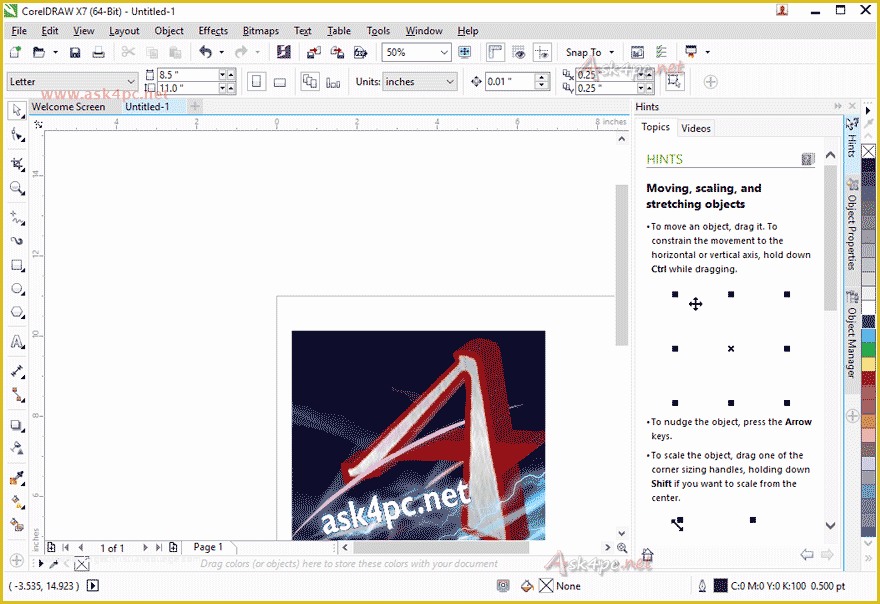Open Object Manager docker tab
The width and height of the screenshot is (880, 604).
852,335
